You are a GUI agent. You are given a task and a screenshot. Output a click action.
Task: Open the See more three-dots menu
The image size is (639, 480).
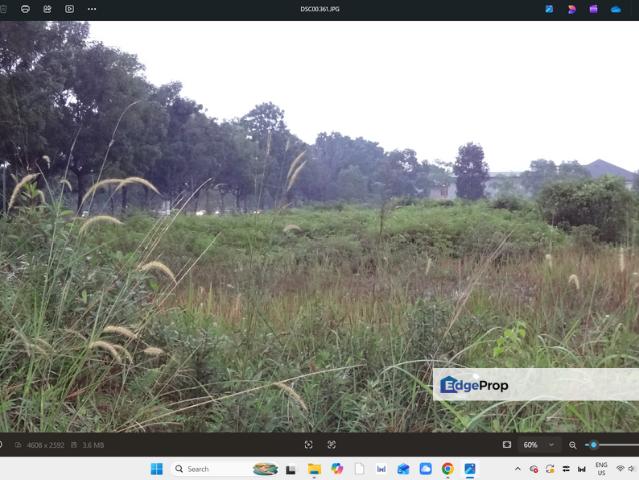tap(92, 9)
